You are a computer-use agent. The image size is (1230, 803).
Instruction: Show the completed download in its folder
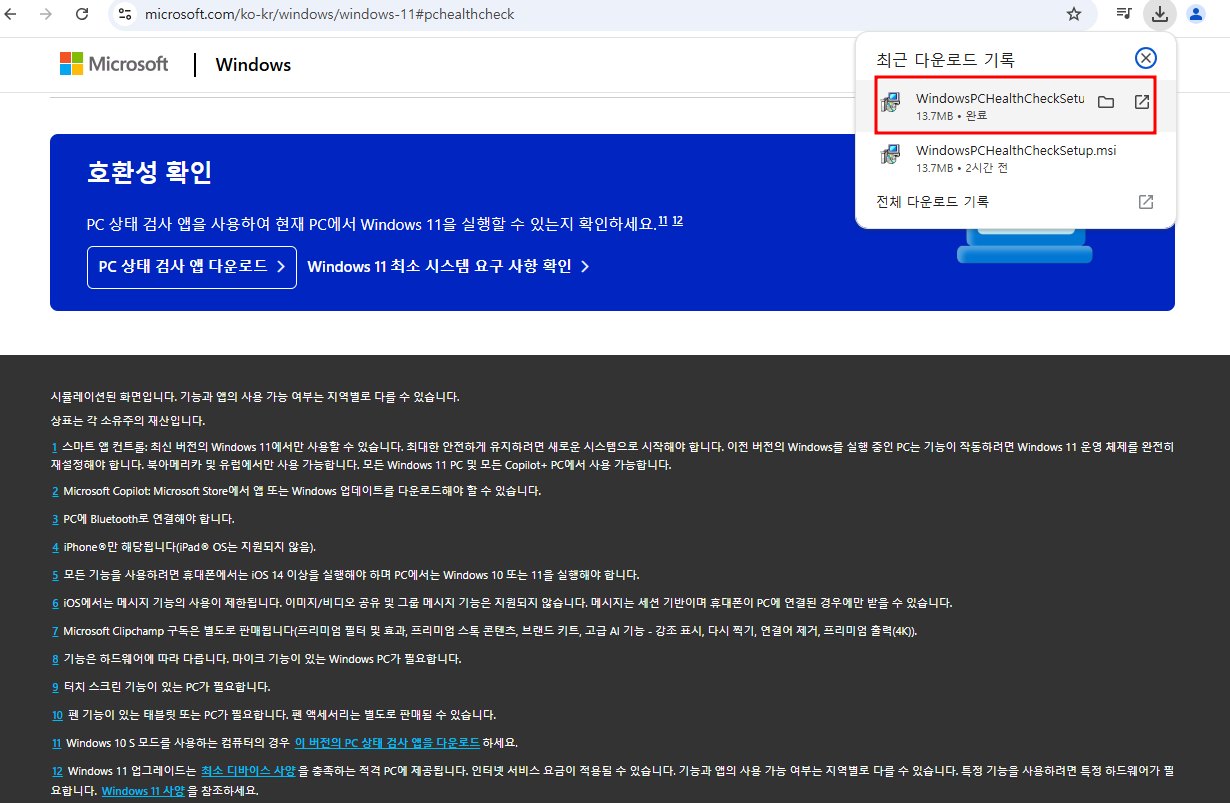point(1105,102)
